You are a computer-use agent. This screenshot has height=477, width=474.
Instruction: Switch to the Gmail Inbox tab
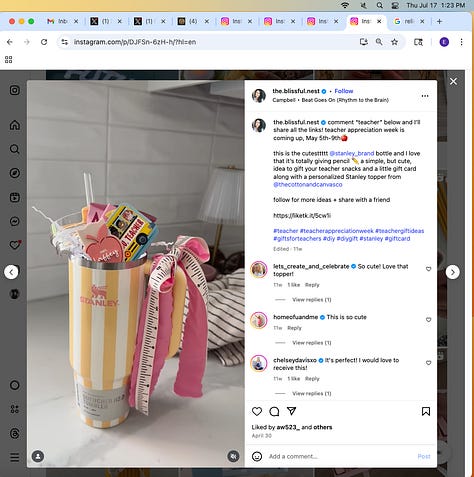[x=62, y=21]
